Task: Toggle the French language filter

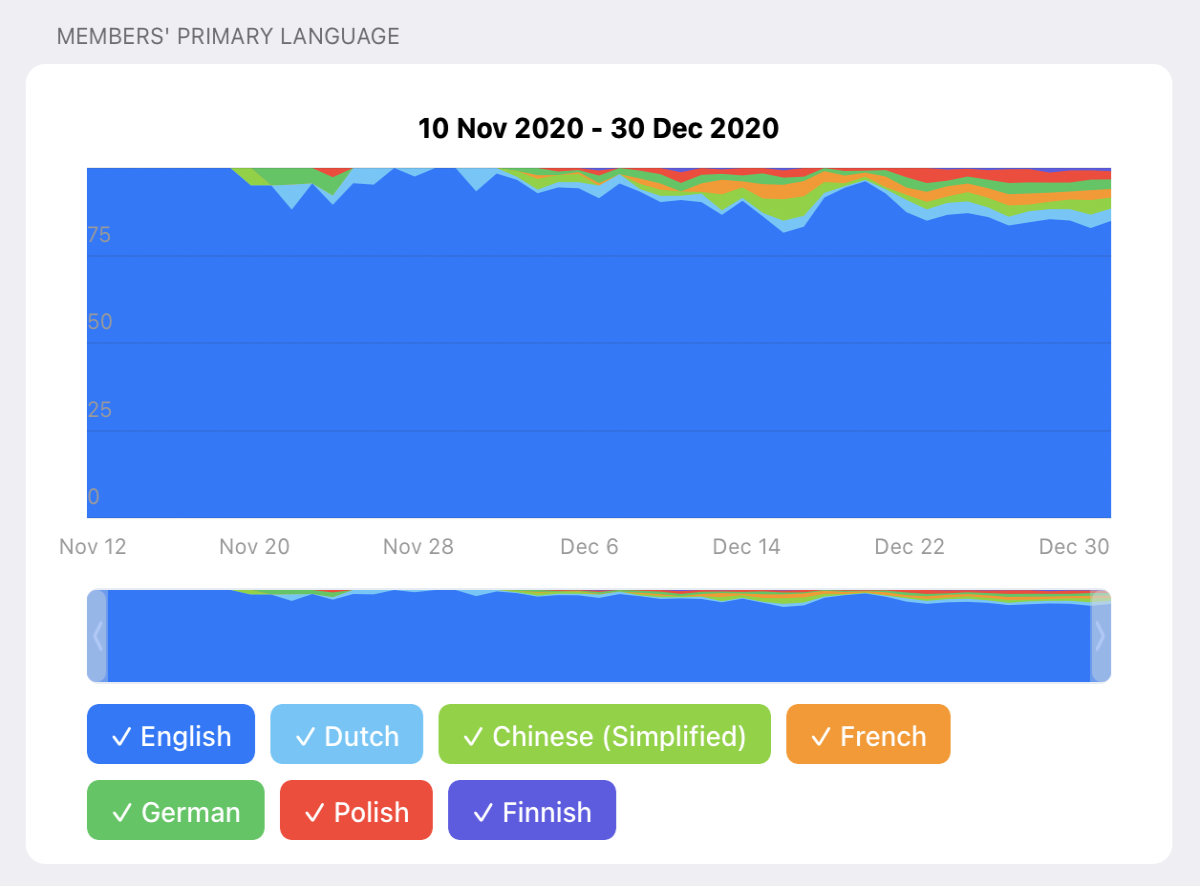Action: [x=868, y=734]
